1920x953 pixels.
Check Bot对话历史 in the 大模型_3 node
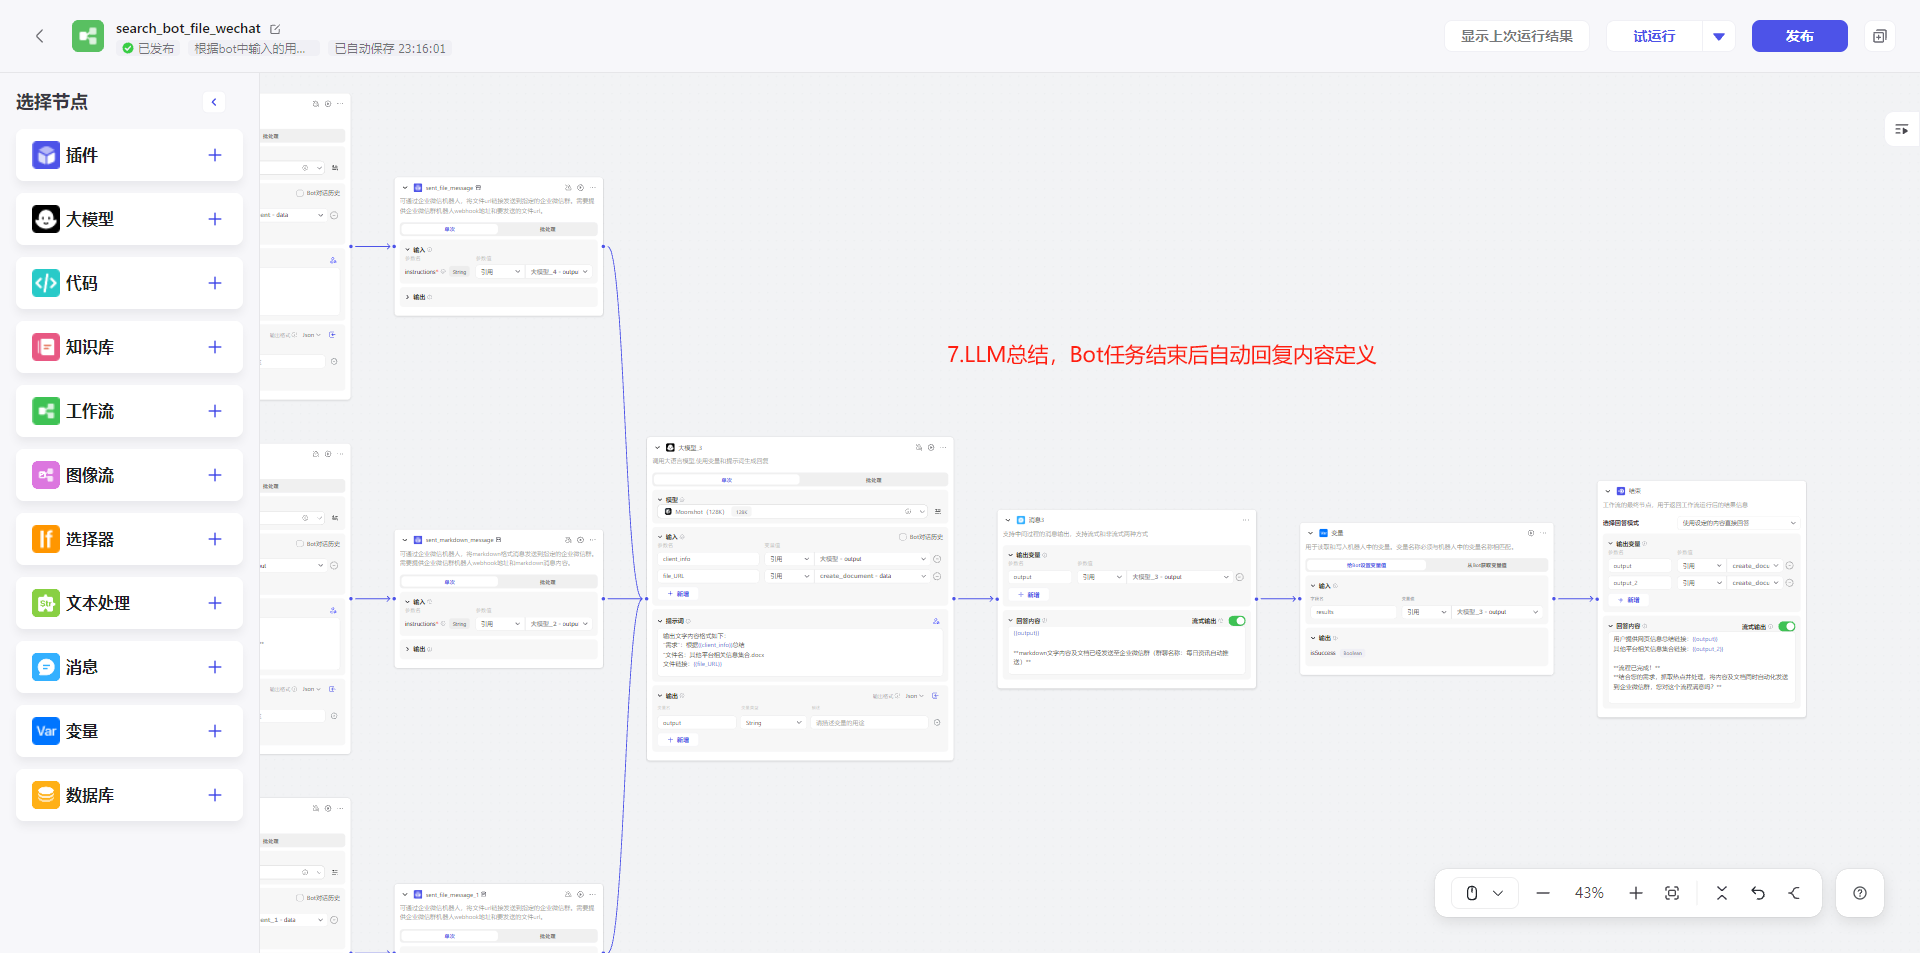[x=902, y=537]
